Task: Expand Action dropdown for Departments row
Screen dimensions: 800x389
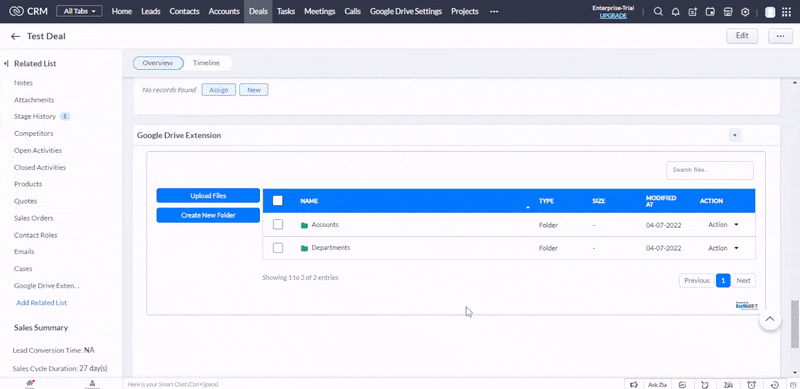Action: coord(736,248)
